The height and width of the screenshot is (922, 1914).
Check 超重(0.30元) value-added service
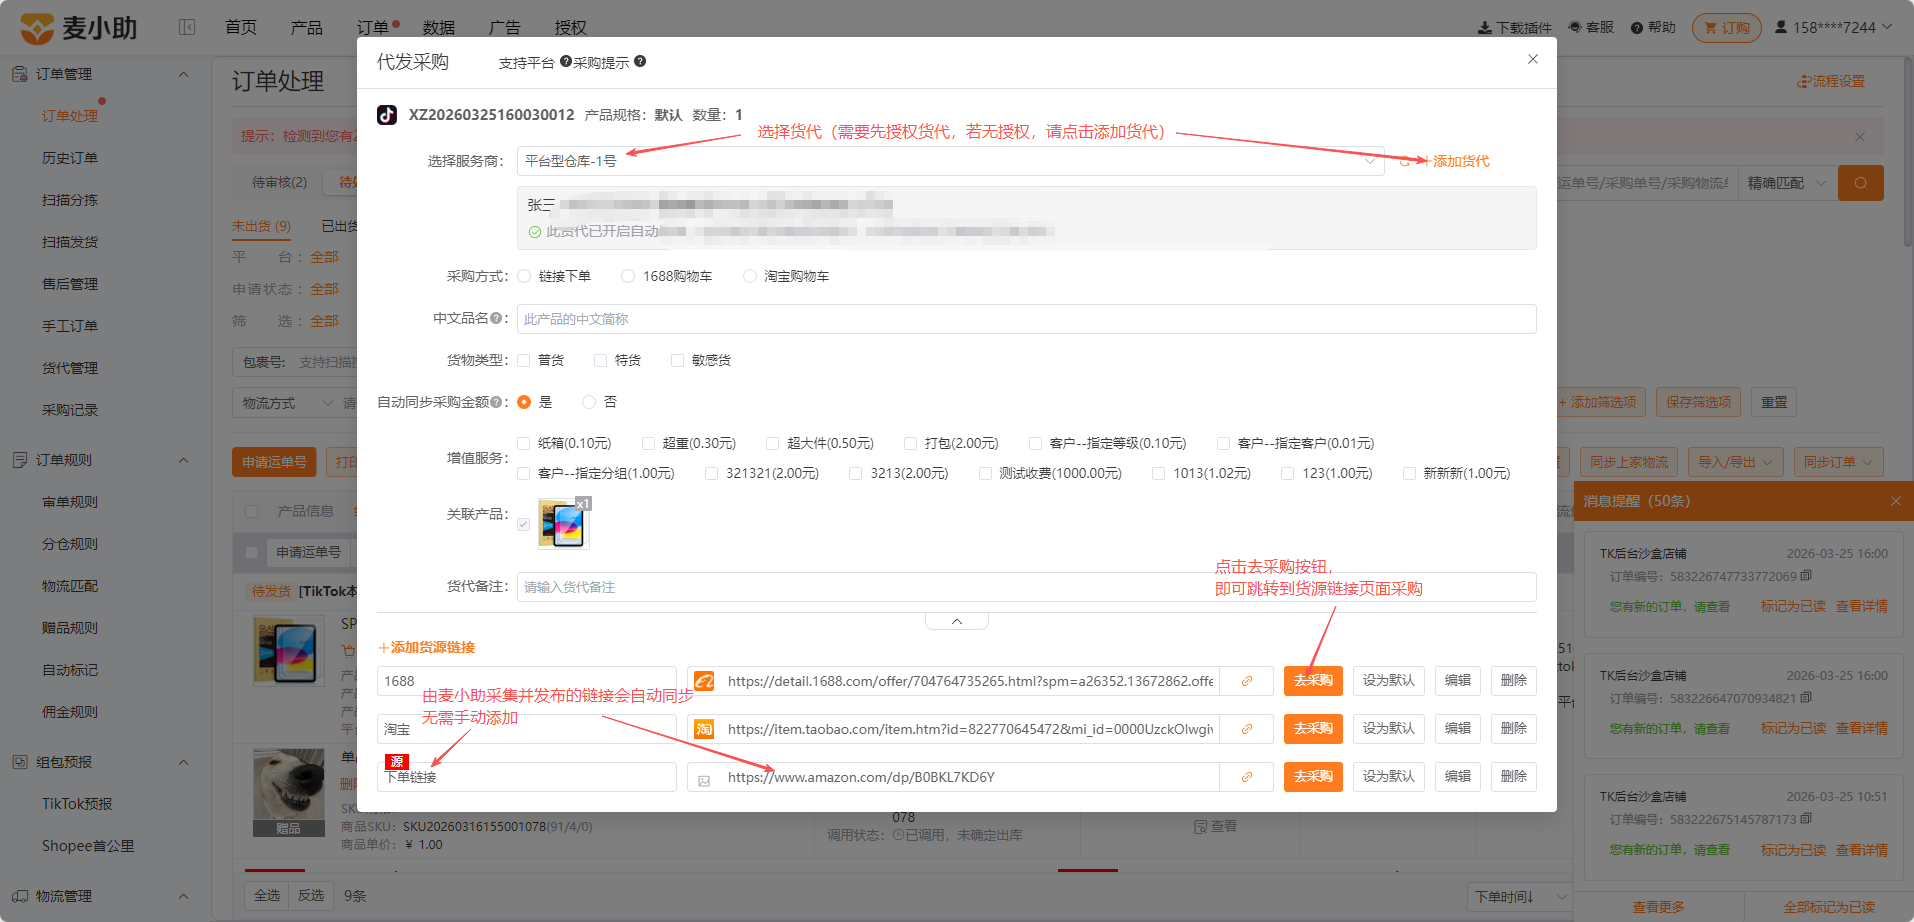point(648,443)
